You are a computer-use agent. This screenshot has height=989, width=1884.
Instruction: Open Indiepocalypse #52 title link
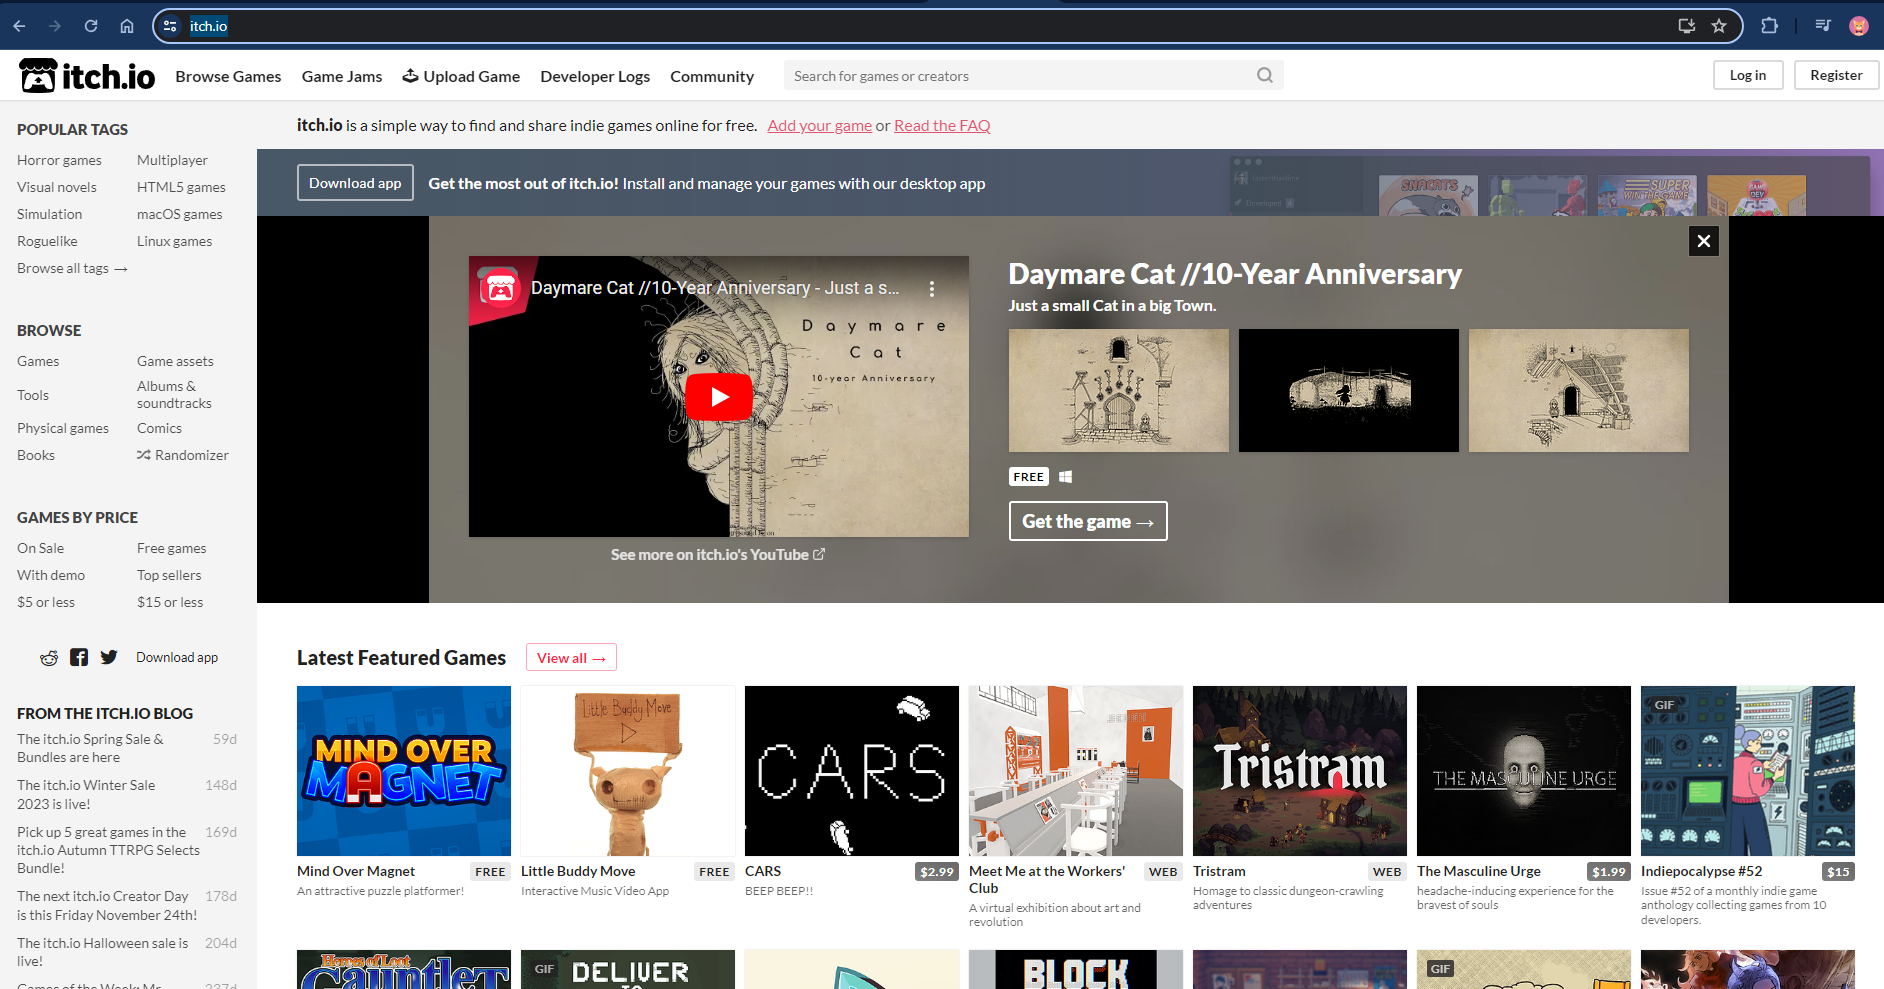click(x=1701, y=871)
